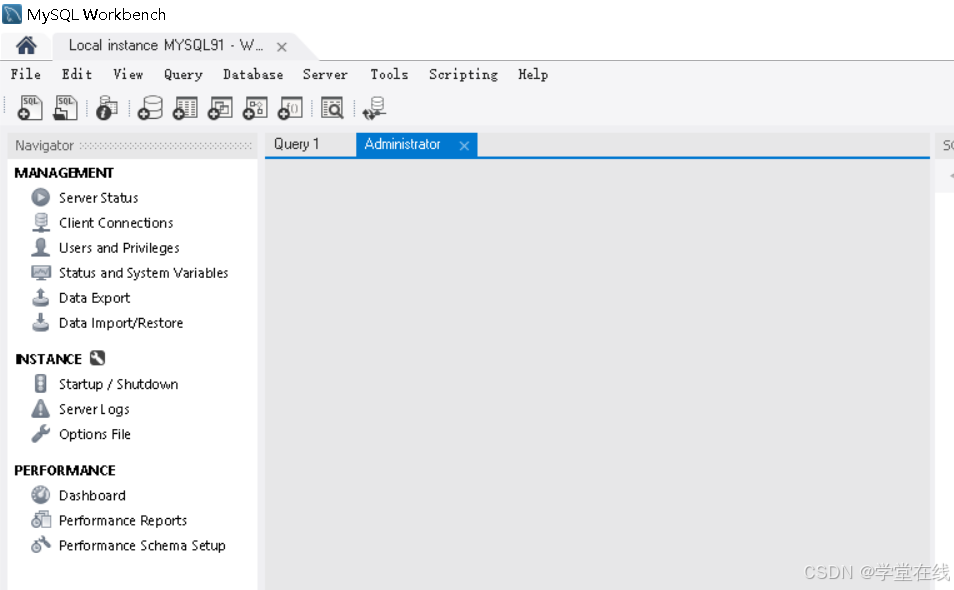Screen dimensions: 954x590
Task: Open the Server menu
Action: [x=326, y=74]
